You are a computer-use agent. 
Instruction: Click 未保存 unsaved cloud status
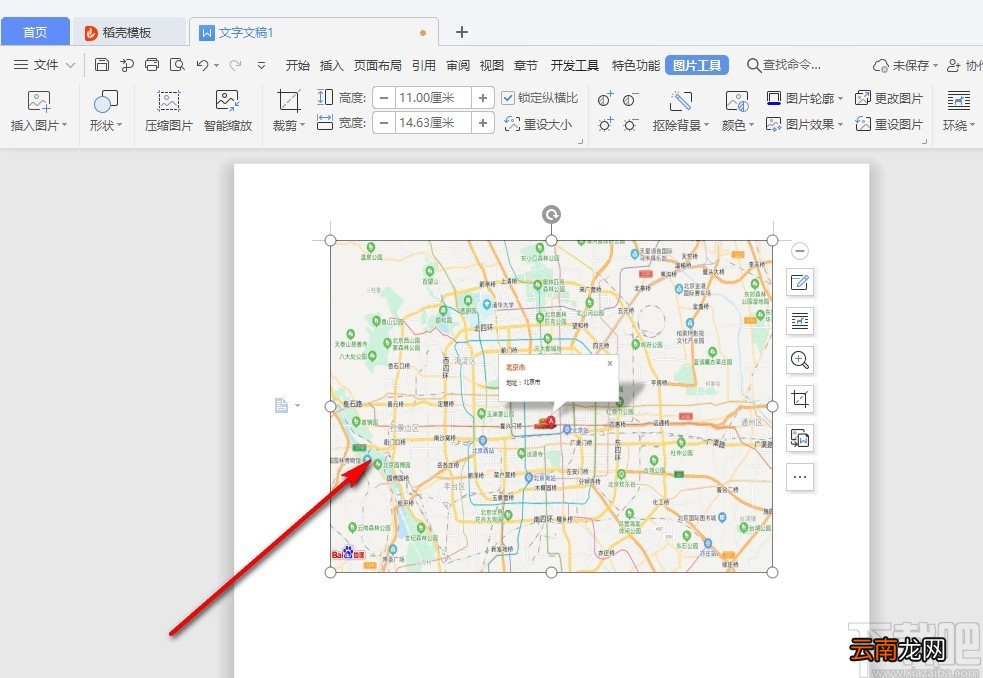905,65
